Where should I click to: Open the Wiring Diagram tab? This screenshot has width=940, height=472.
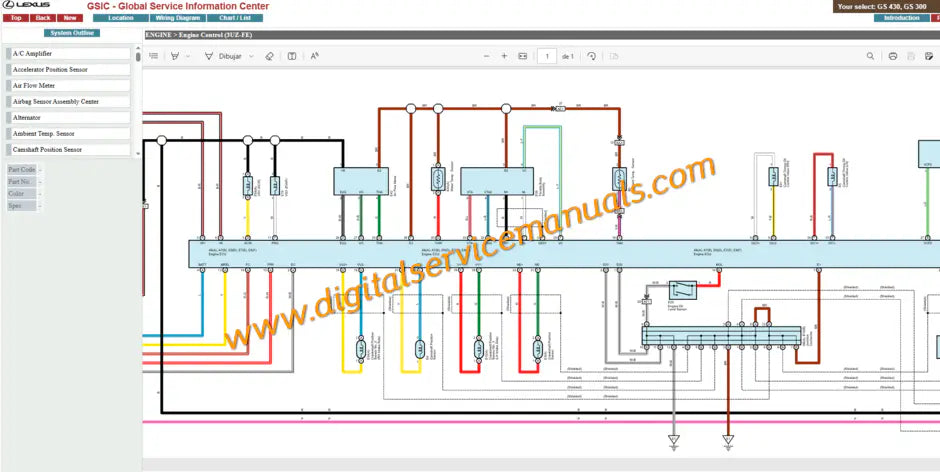(177, 18)
